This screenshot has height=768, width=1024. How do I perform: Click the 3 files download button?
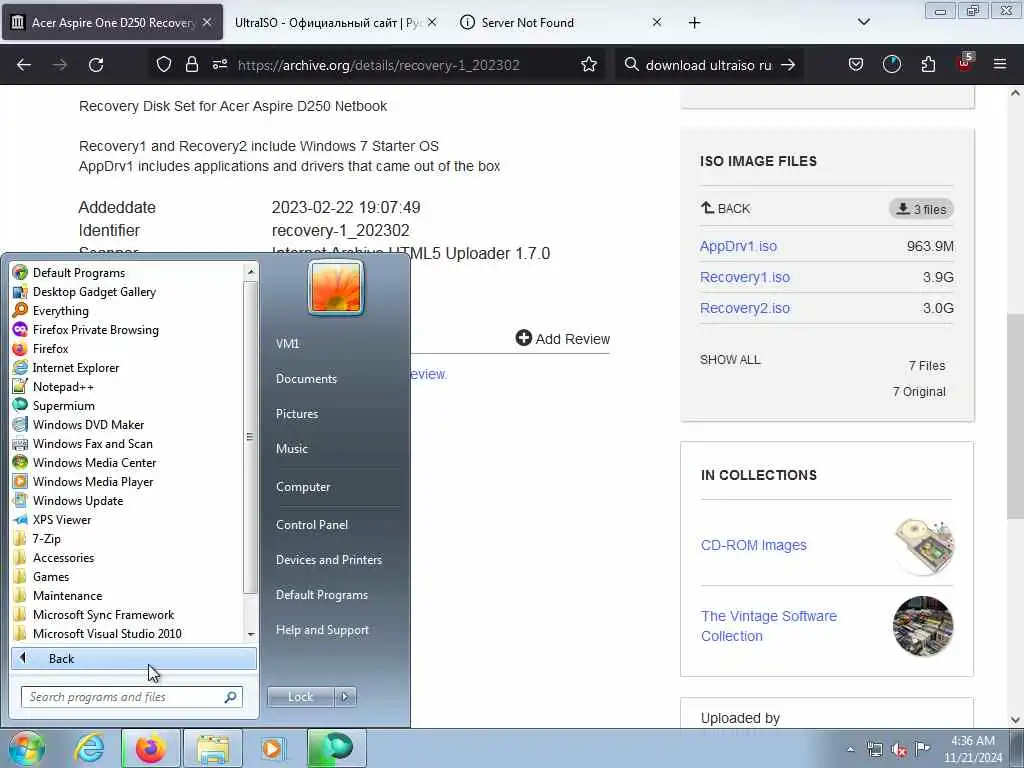pyautogui.click(x=921, y=209)
